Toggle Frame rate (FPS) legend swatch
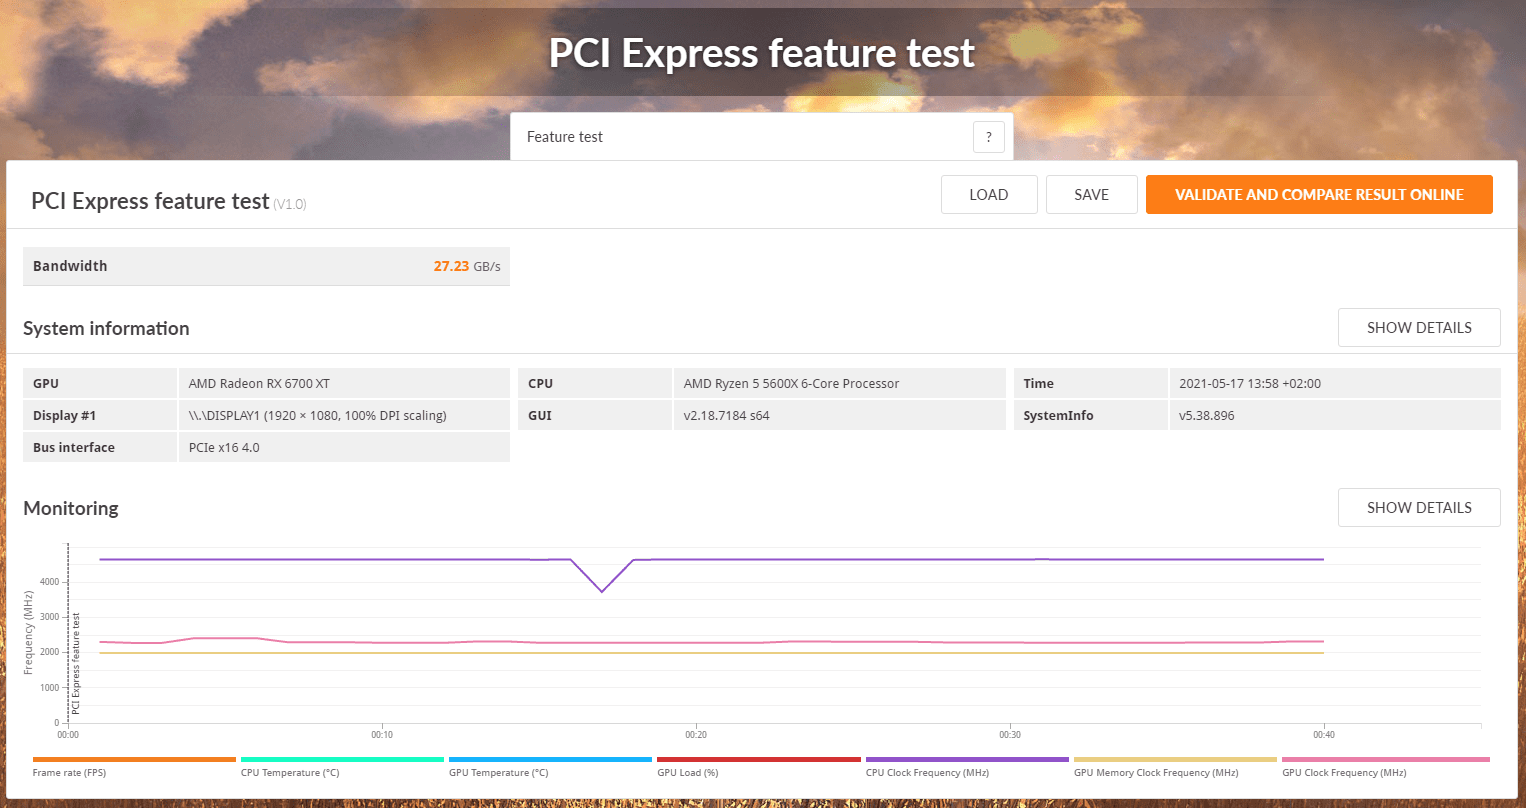Screen dimensions: 1526x808 pyautogui.click(x=134, y=760)
